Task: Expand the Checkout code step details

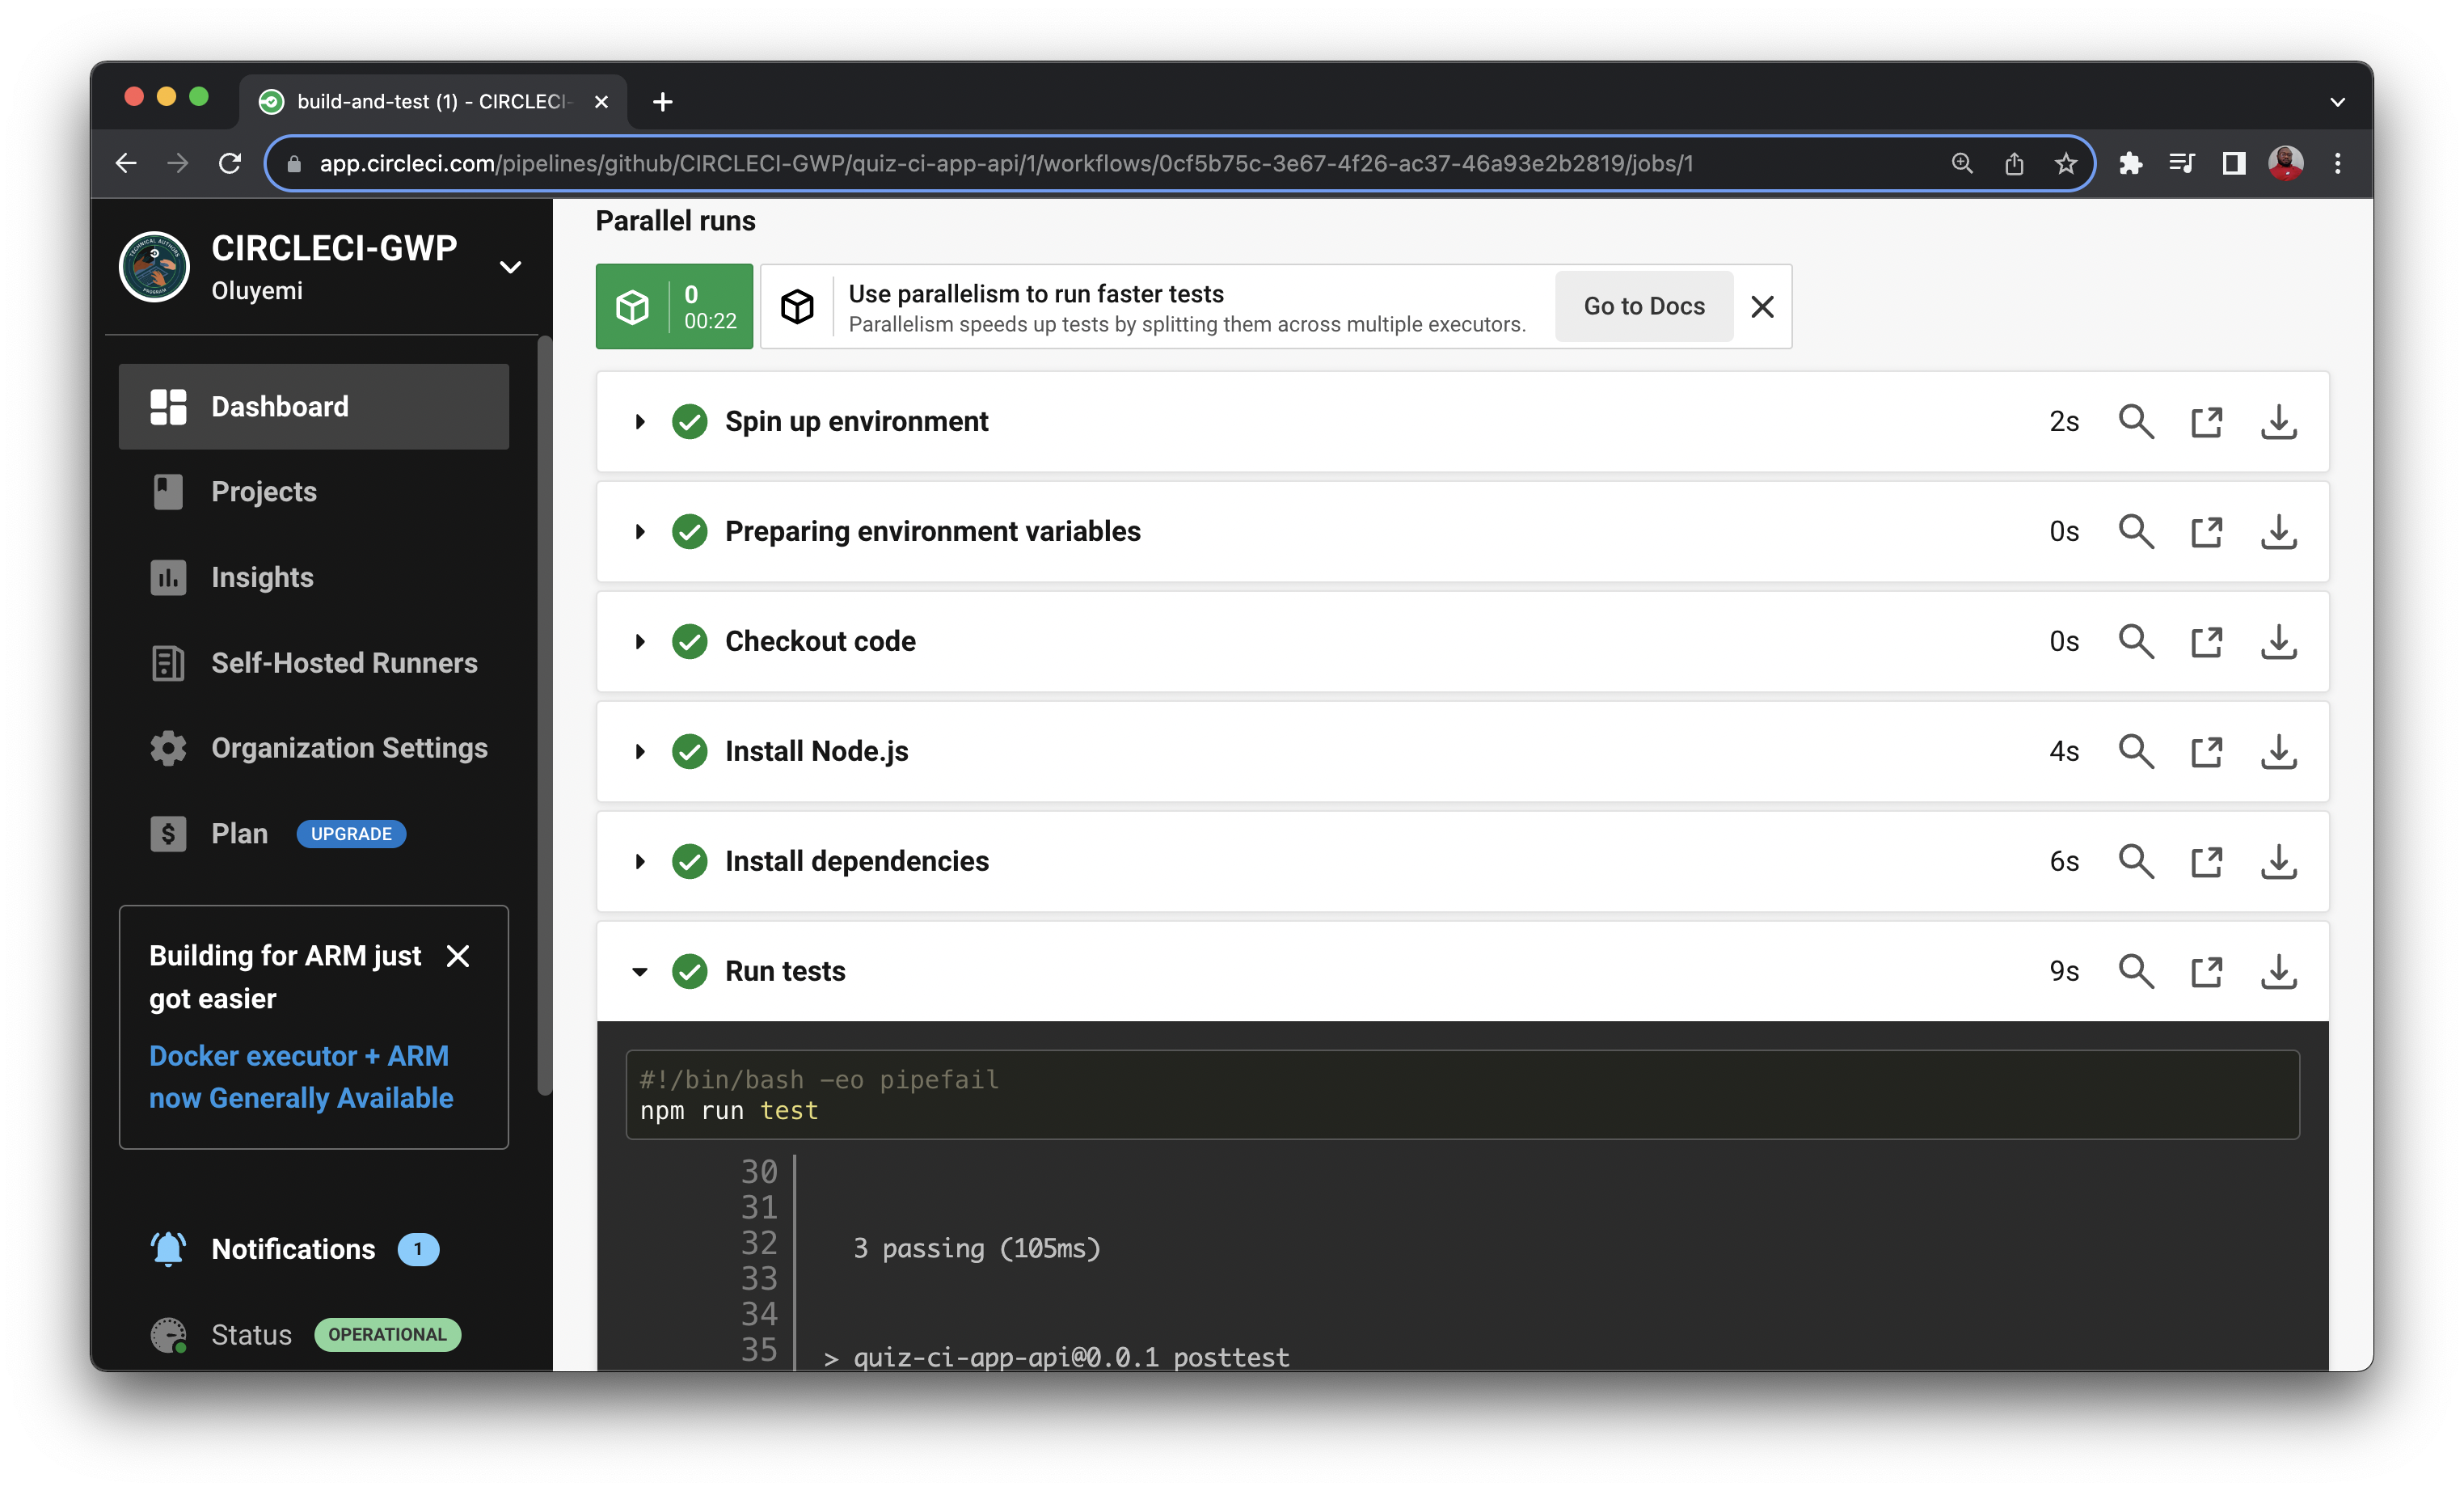Action: [x=641, y=641]
